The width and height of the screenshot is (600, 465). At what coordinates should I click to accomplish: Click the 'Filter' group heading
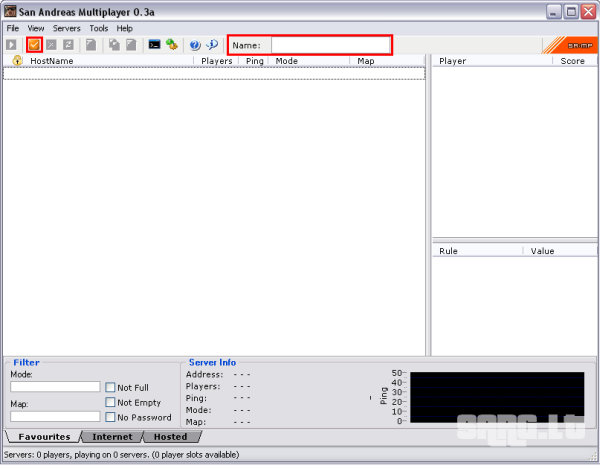[26, 362]
